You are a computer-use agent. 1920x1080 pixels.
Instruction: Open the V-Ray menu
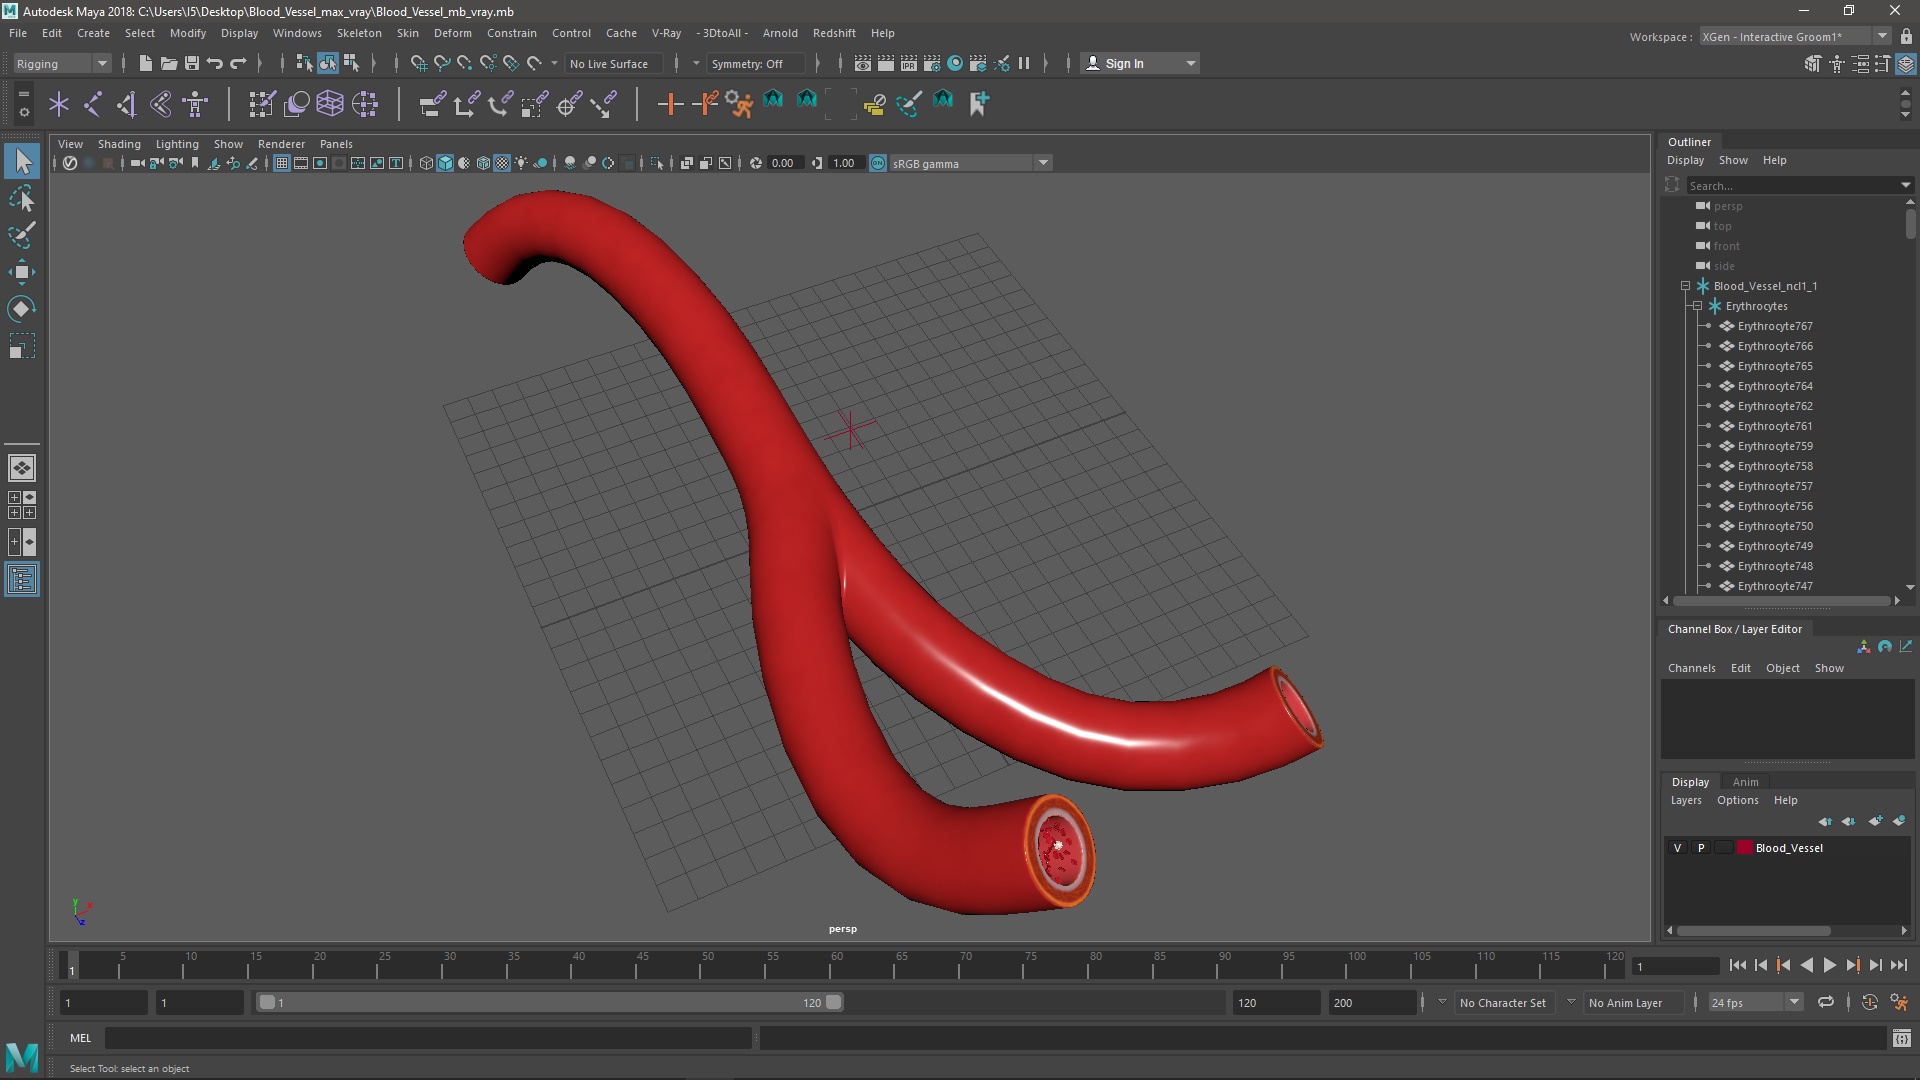coord(666,33)
